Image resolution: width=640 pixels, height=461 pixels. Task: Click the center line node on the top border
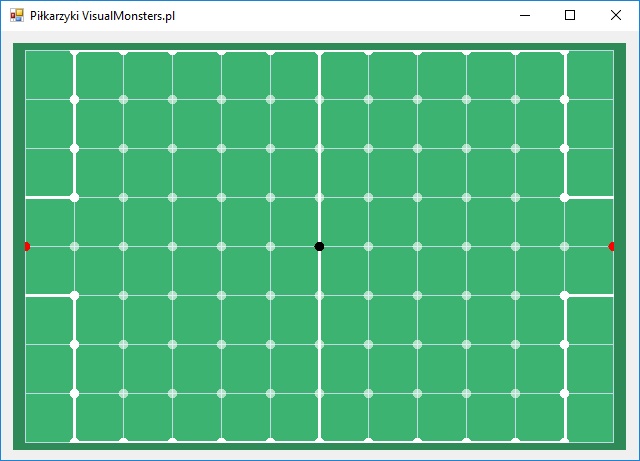pos(319,53)
